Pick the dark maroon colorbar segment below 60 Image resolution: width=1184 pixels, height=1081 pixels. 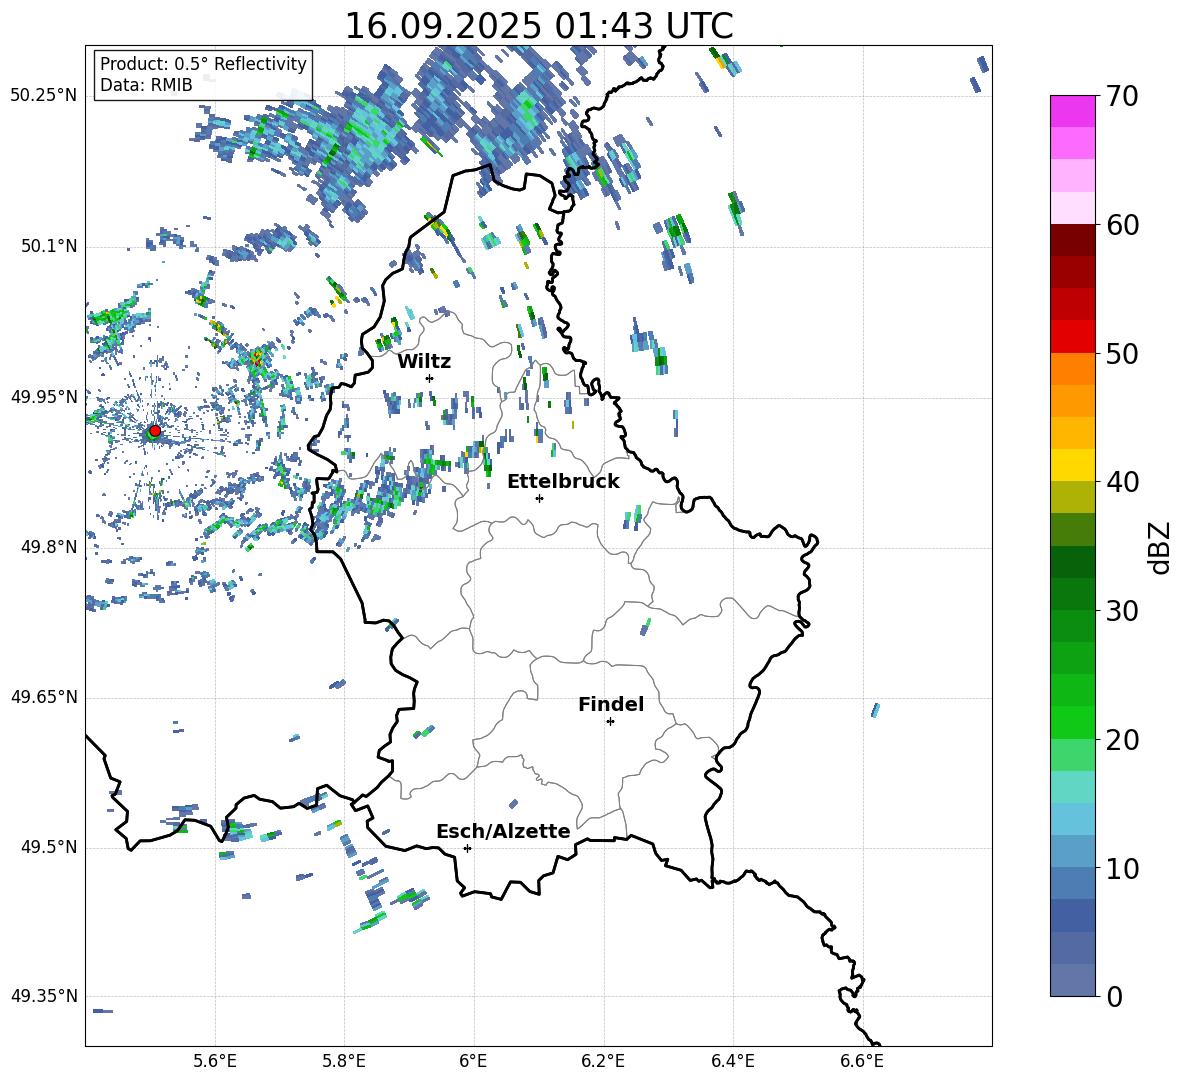click(x=1073, y=240)
